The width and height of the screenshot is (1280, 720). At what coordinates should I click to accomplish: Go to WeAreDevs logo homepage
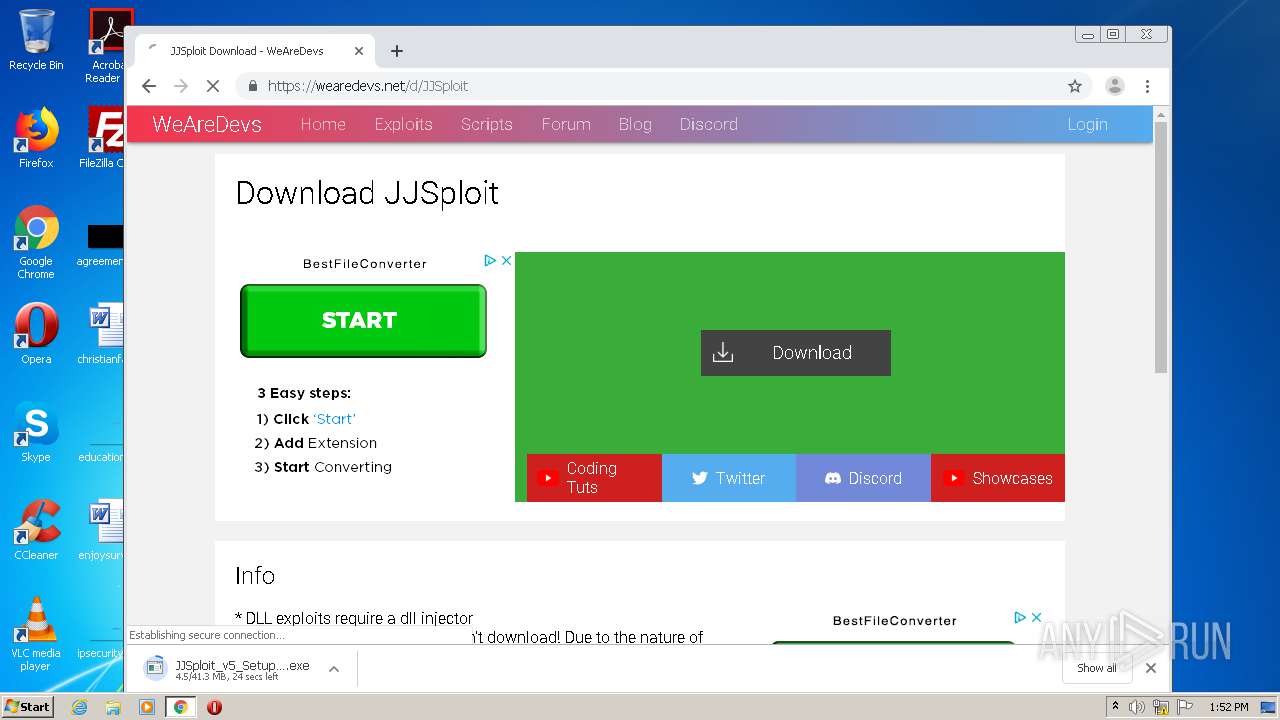(x=207, y=124)
